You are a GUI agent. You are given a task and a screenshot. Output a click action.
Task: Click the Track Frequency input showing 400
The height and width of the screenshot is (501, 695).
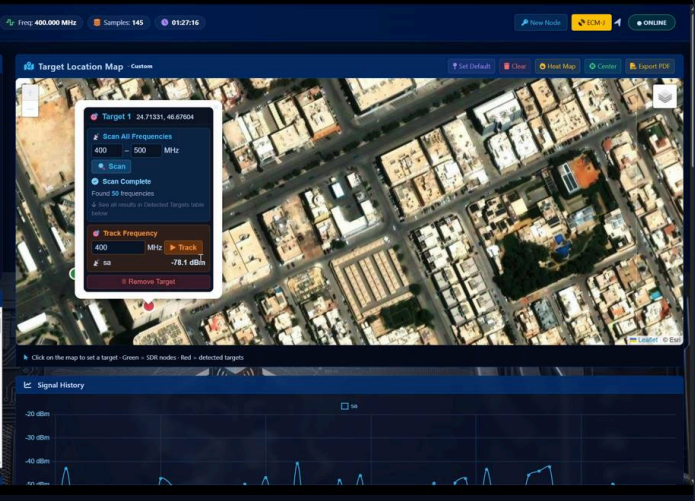point(117,247)
